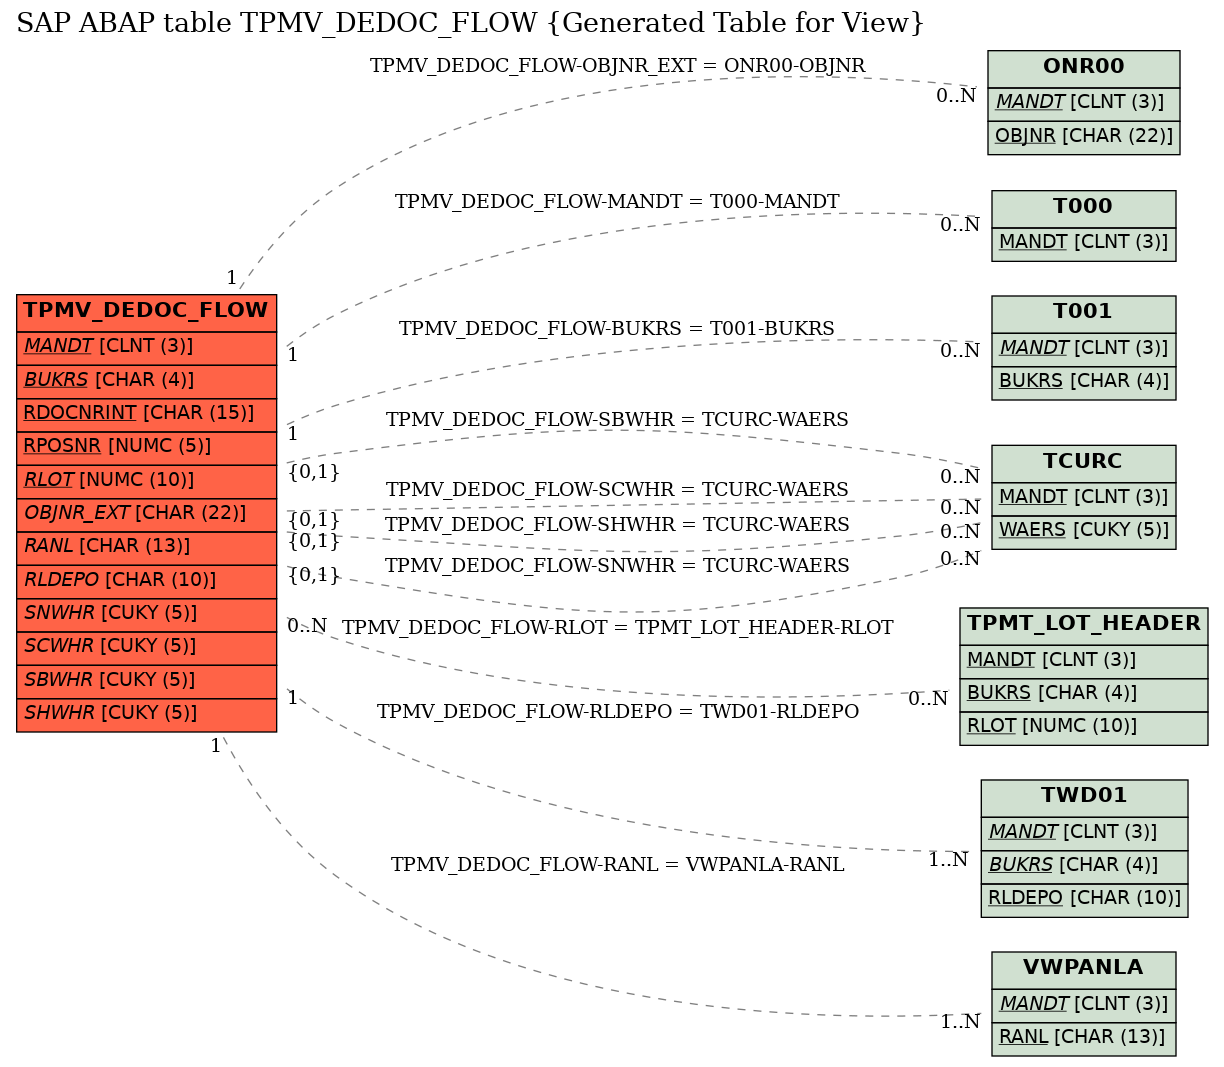The width and height of the screenshot is (1224, 1067).
Task: Click the SBWHR = TCURC-WAERS relation label
Action: [617, 420]
